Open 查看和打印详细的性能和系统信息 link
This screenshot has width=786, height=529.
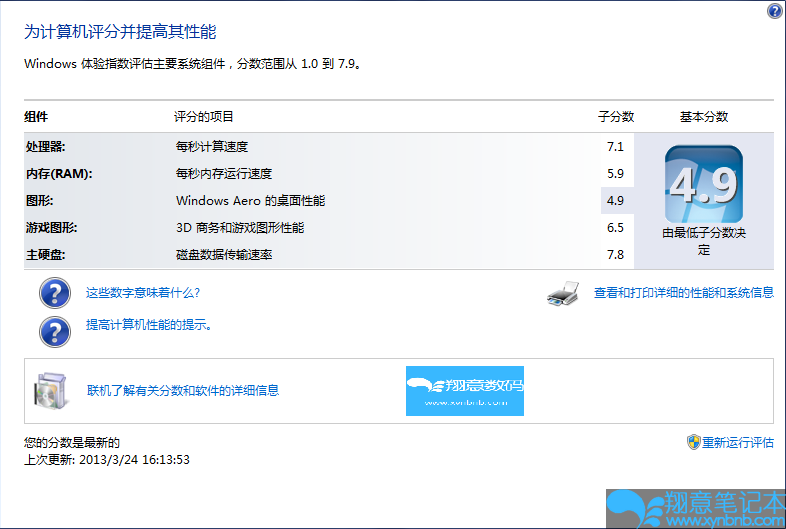click(x=683, y=293)
